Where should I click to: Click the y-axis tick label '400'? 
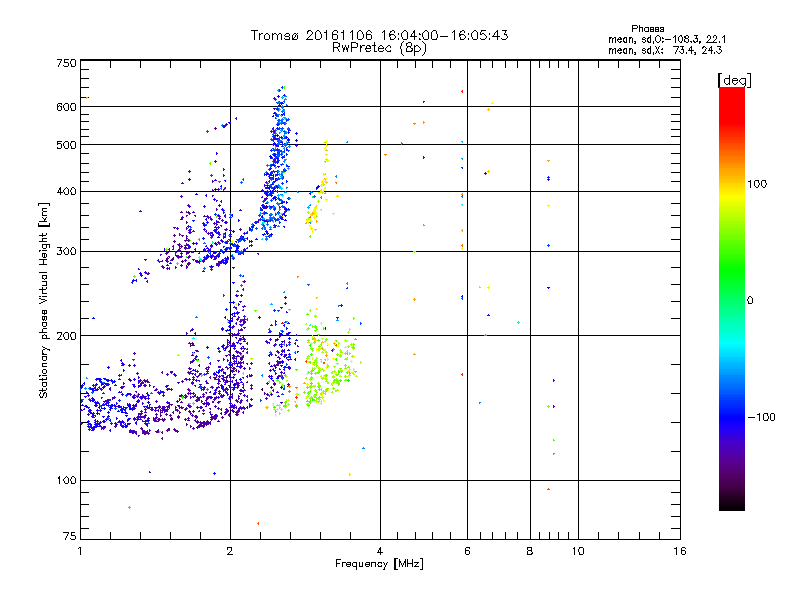click(x=66, y=192)
